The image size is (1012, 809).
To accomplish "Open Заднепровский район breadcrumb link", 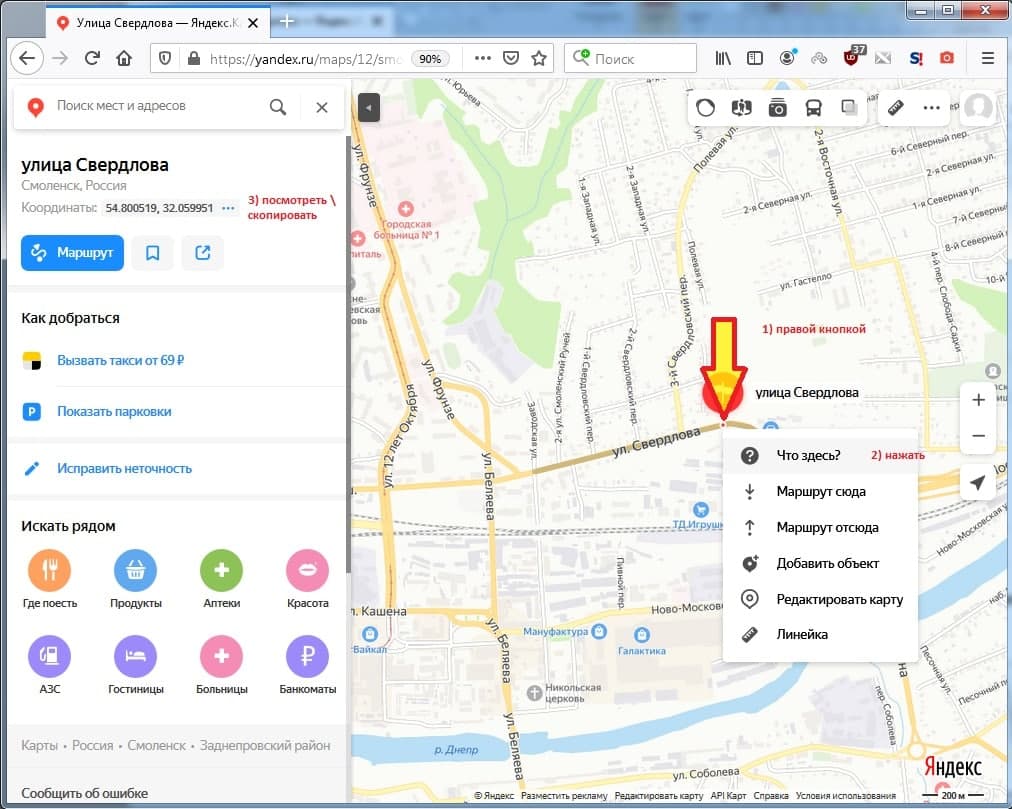I will point(265,745).
